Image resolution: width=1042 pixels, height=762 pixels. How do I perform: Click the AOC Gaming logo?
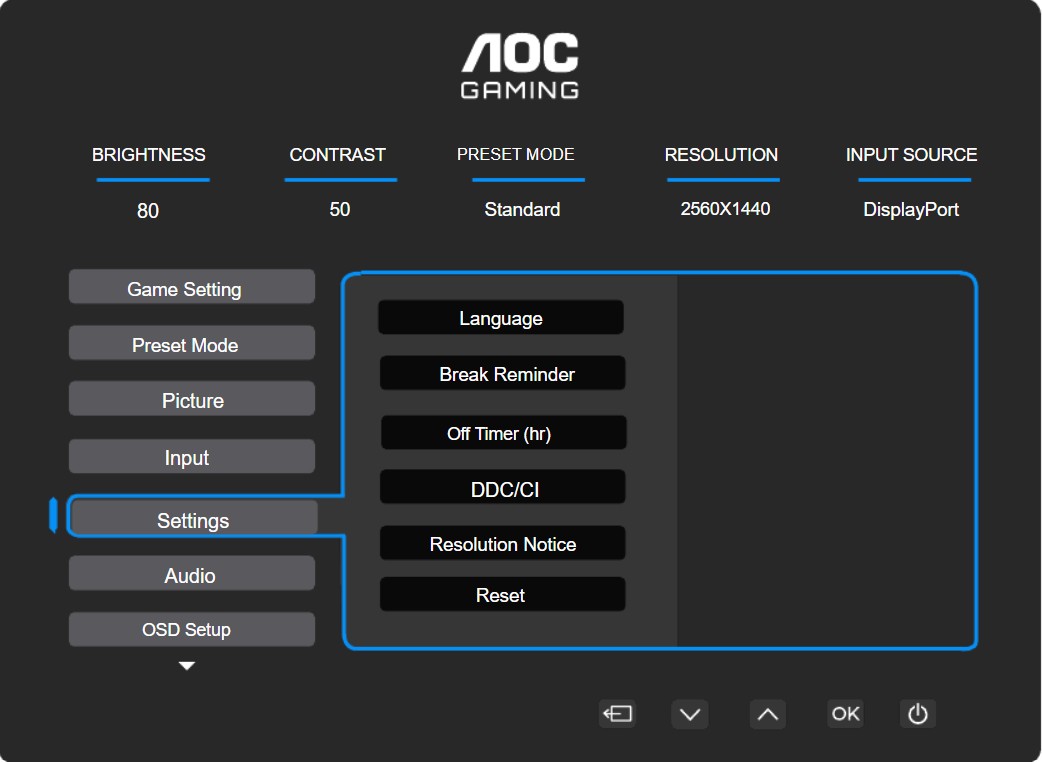tap(520, 66)
